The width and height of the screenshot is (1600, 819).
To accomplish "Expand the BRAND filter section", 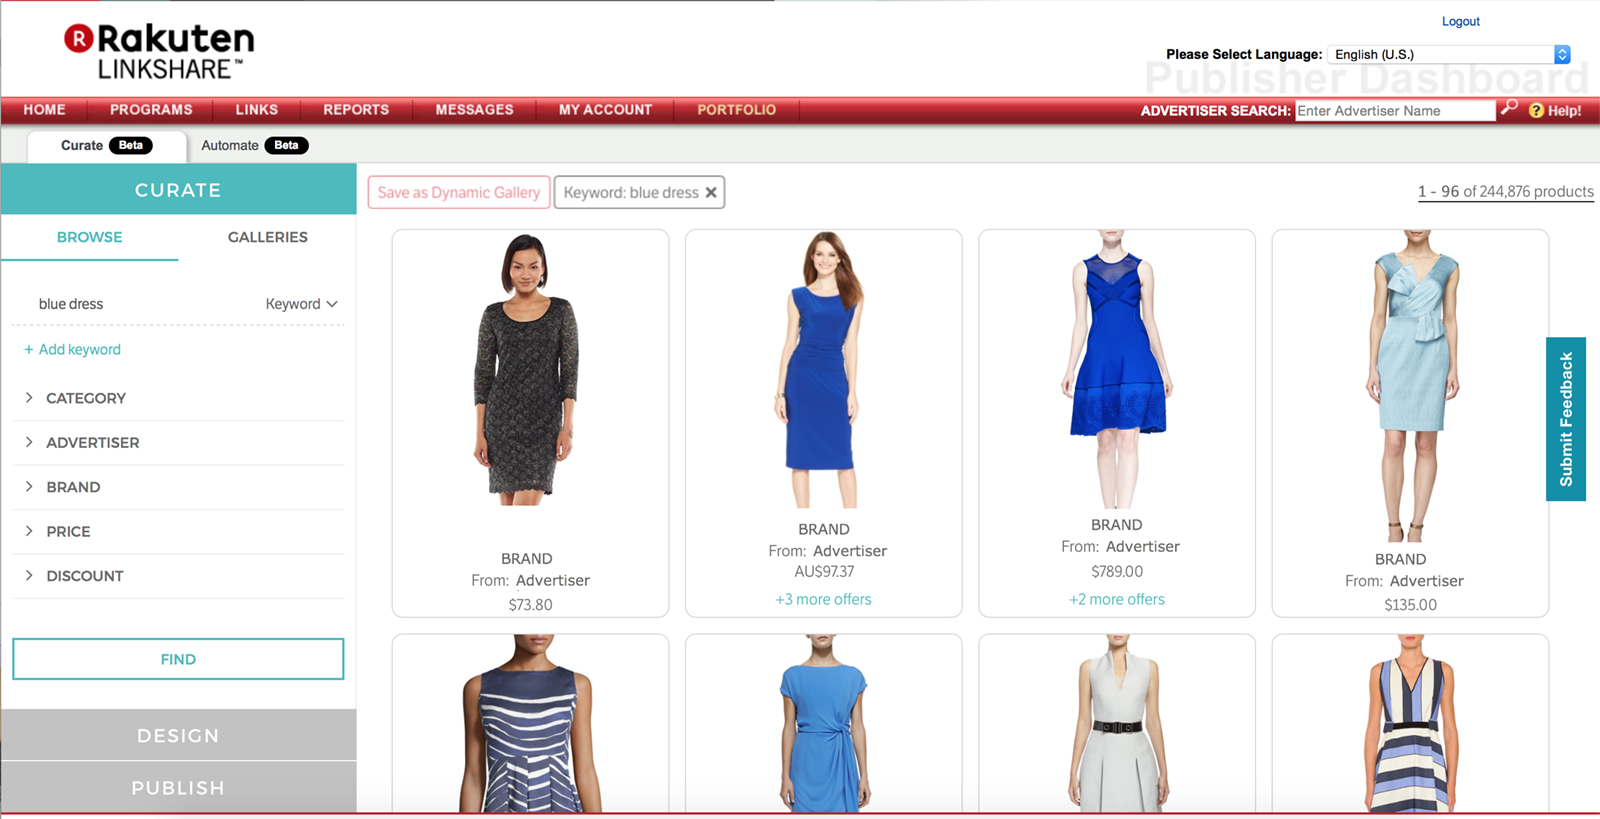I will coord(73,487).
